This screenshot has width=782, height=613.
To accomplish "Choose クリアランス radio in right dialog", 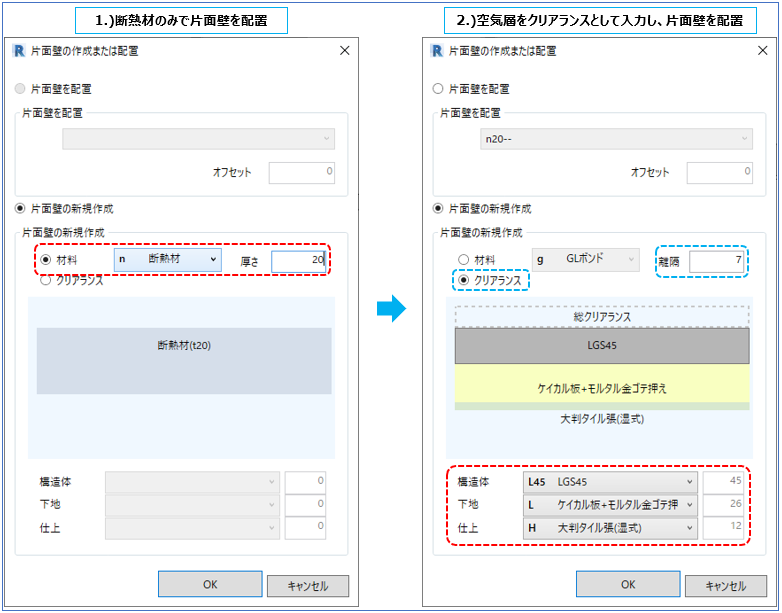I will (464, 280).
